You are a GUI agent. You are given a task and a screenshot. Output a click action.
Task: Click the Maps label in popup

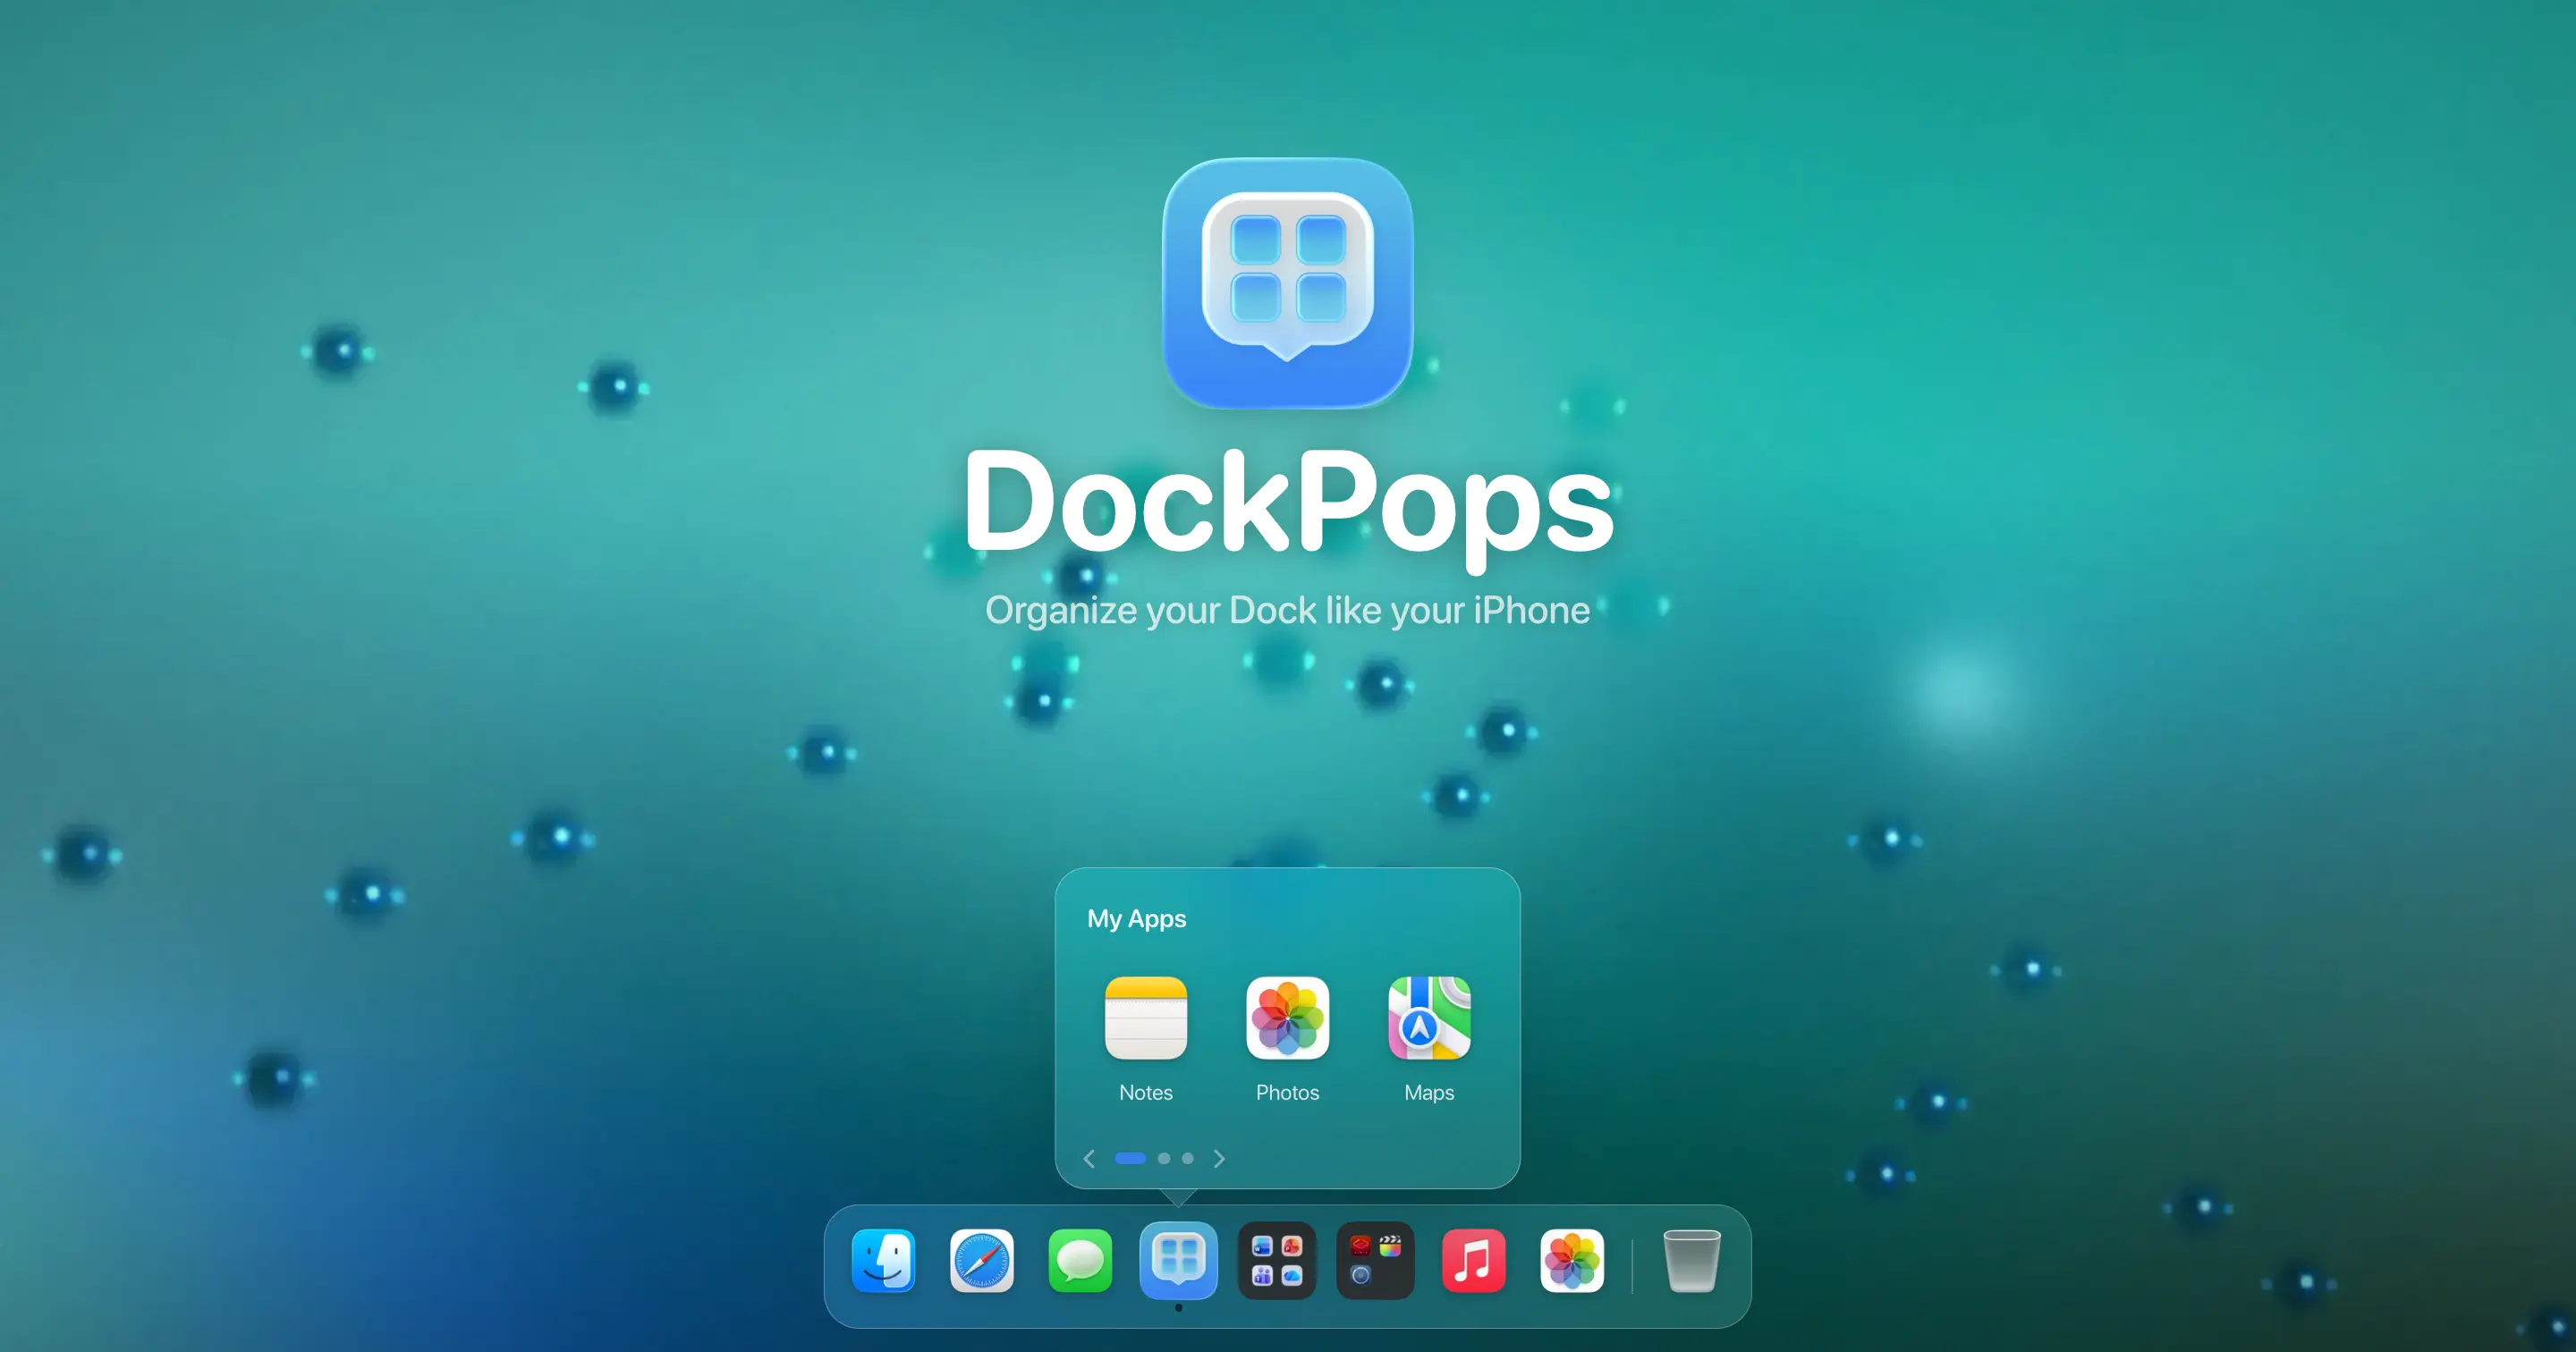pos(1429,1093)
